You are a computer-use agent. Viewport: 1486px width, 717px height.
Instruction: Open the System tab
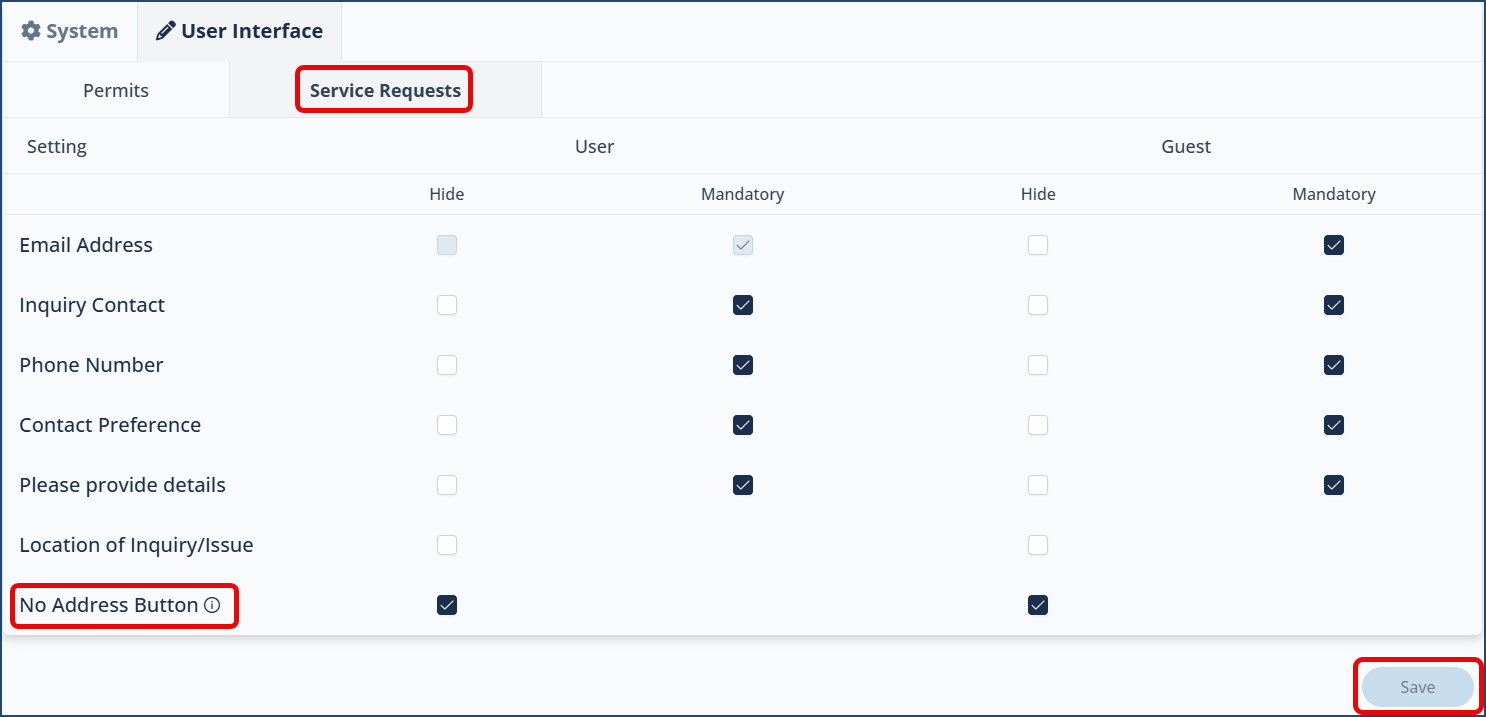pyautogui.click(x=70, y=31)
